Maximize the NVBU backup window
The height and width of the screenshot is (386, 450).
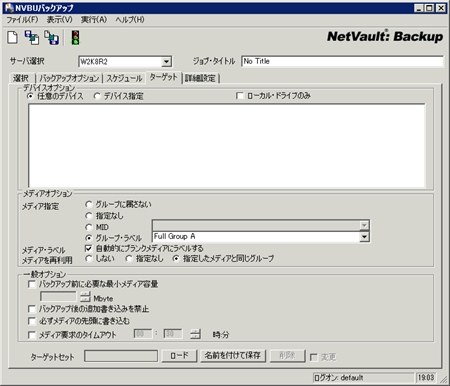pos(430,8)
